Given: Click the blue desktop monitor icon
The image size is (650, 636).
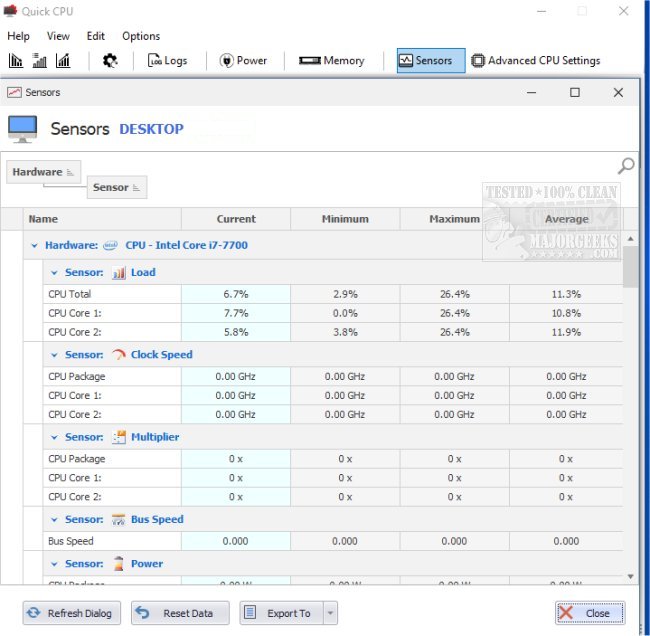Looking at the screenshot, I should pos(22,129).
